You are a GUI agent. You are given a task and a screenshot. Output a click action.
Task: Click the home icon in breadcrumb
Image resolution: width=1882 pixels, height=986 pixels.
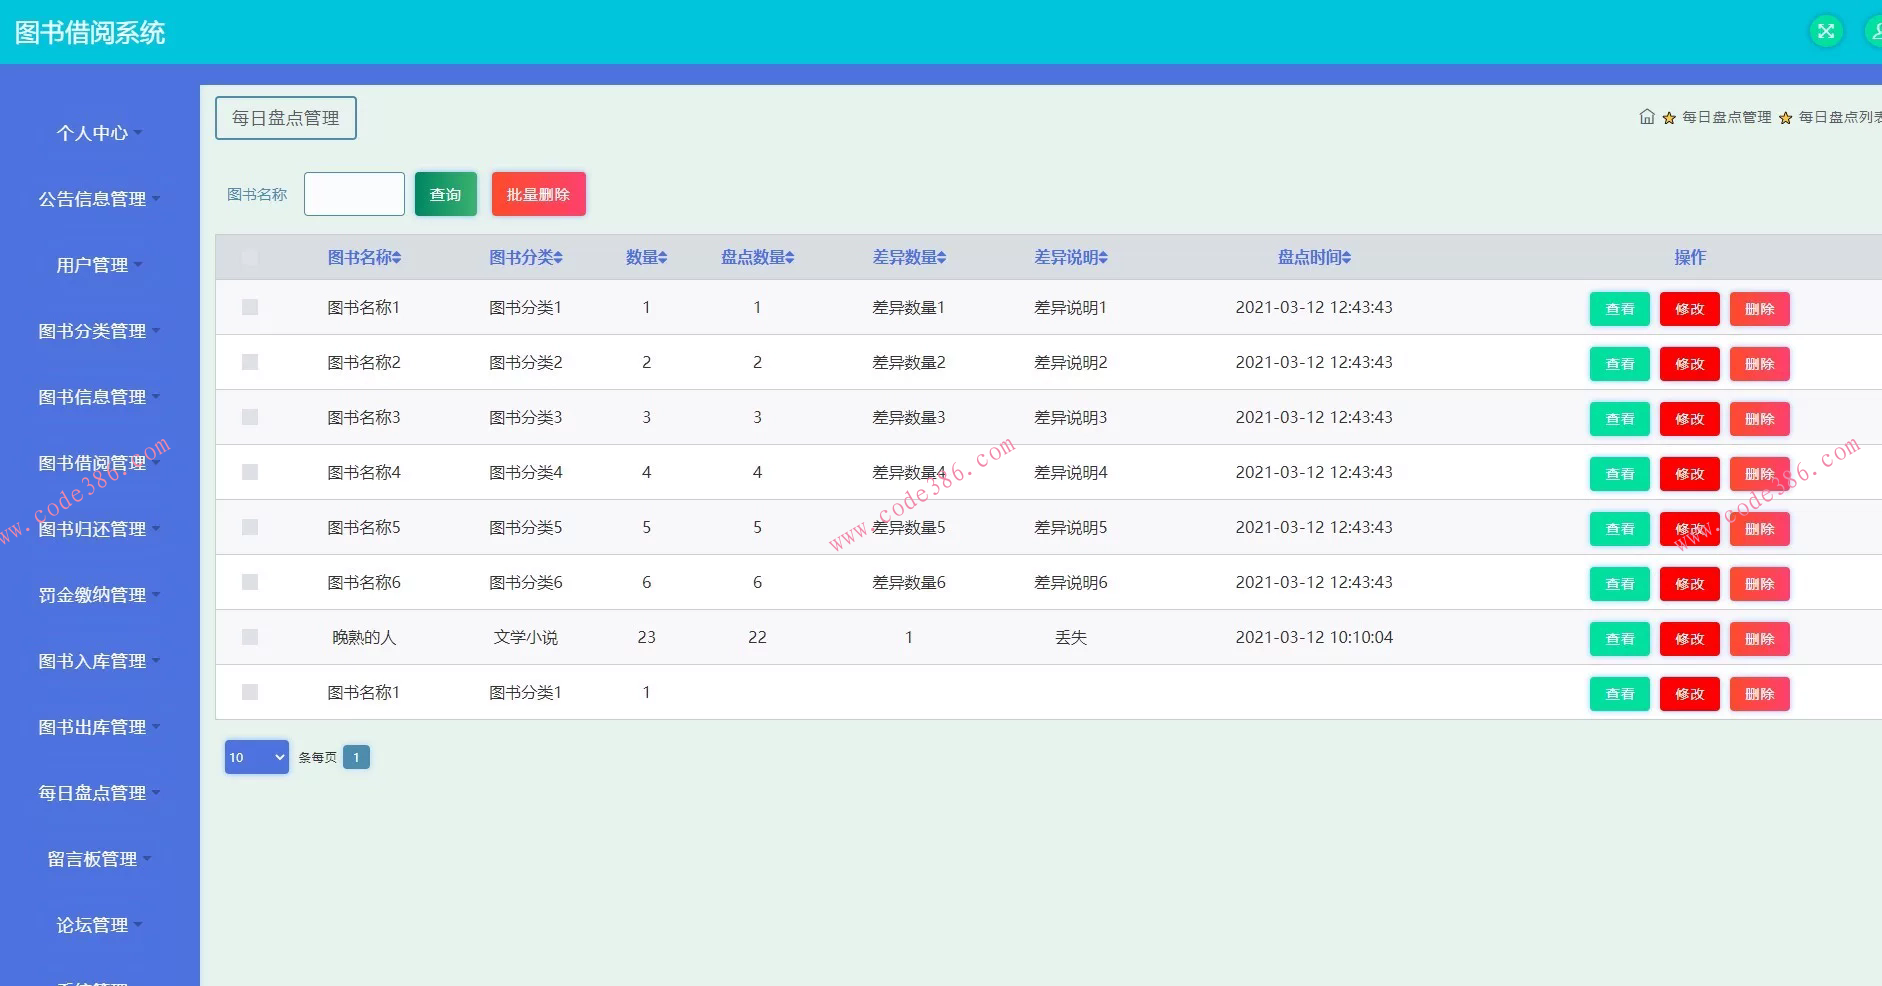pyautogui.click(x=1647, y=117)
